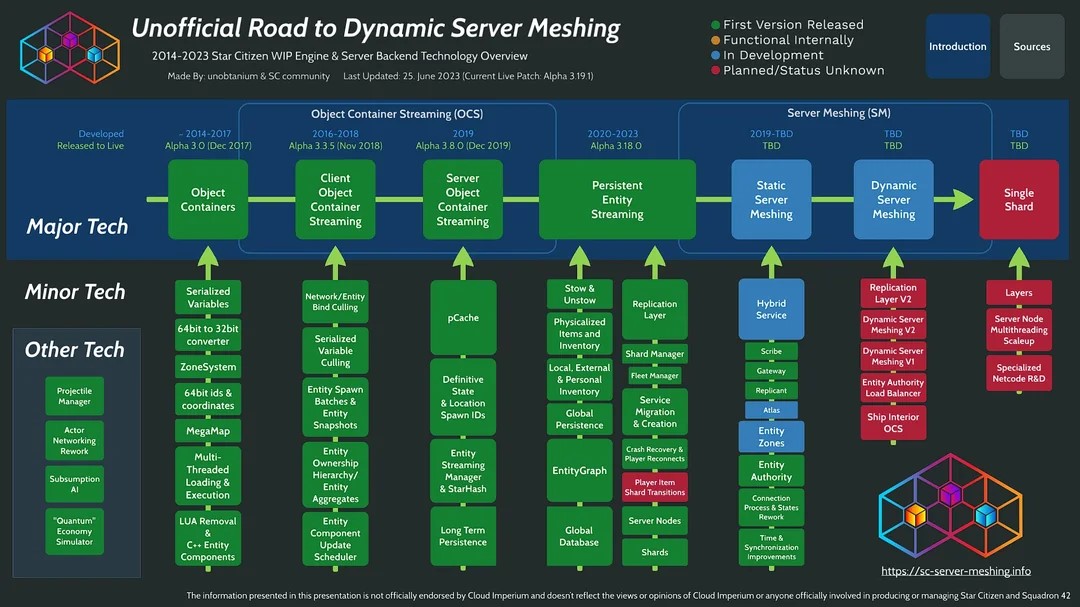Open the Sources button
The width and height of the screenshot is (1080, 607).
coord(1031,46)
